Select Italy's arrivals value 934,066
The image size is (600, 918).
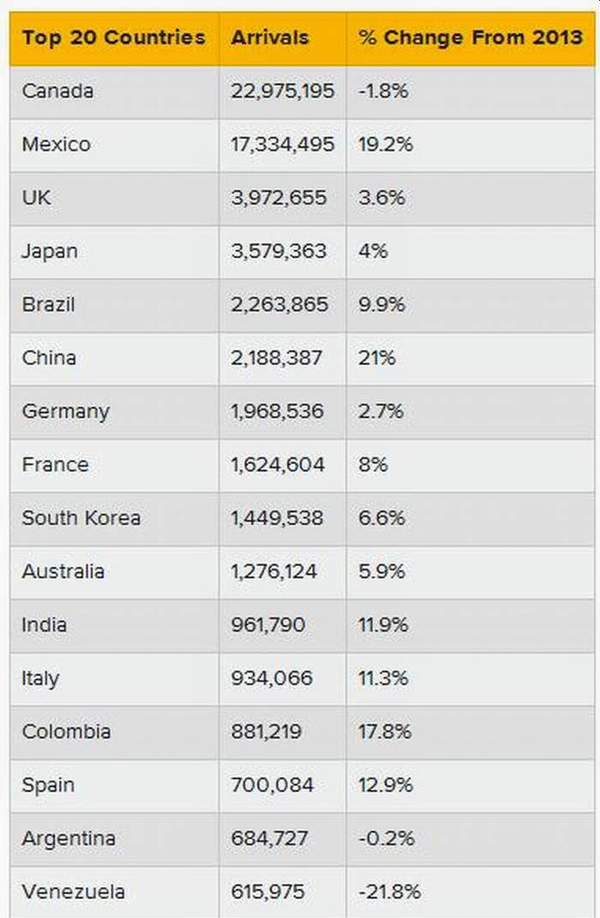coord(272,679)
